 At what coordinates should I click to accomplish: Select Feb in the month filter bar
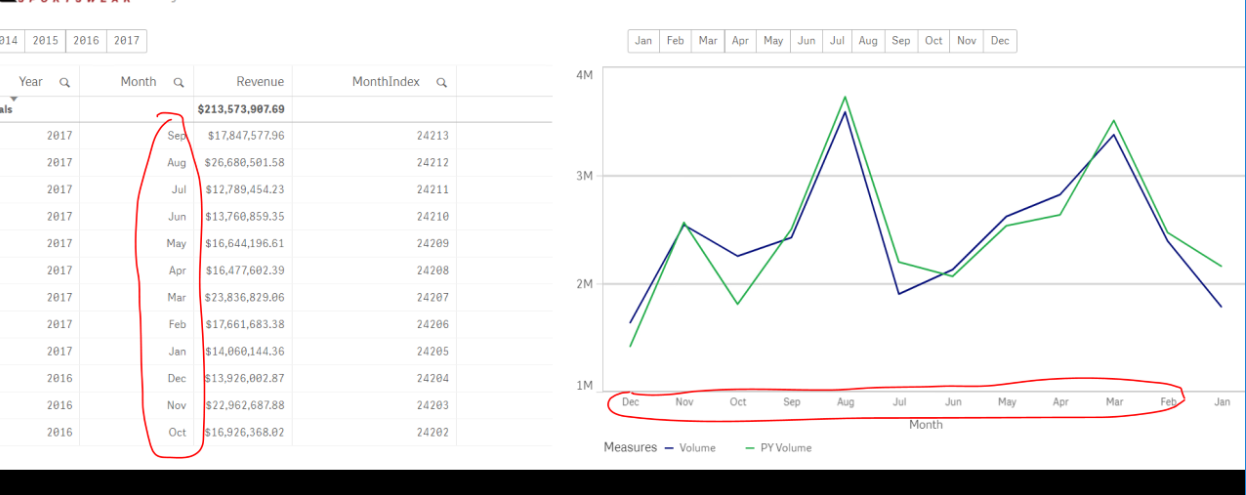pos(676,41)
